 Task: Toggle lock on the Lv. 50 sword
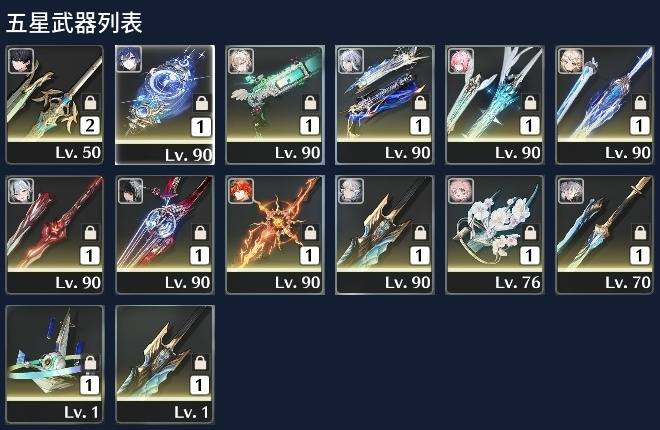tap(90, 102)
